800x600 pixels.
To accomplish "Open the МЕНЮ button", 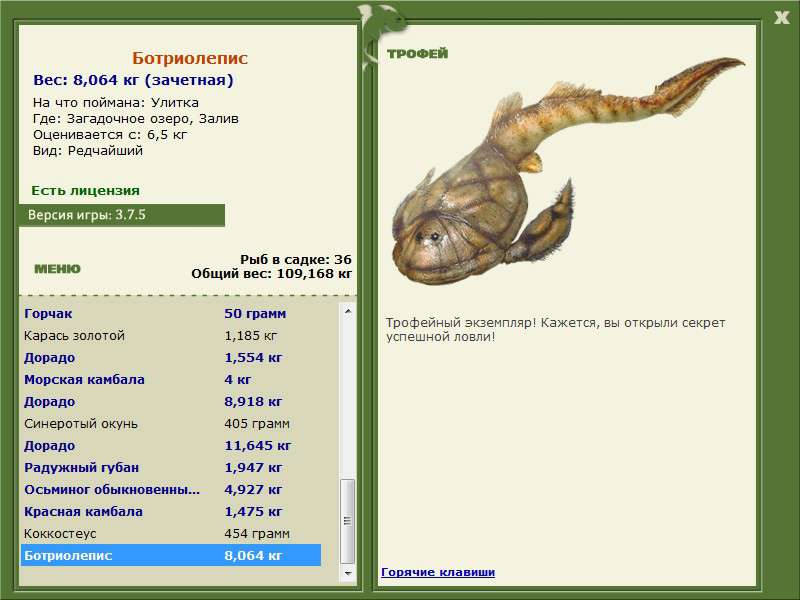I will coord(57,269).
